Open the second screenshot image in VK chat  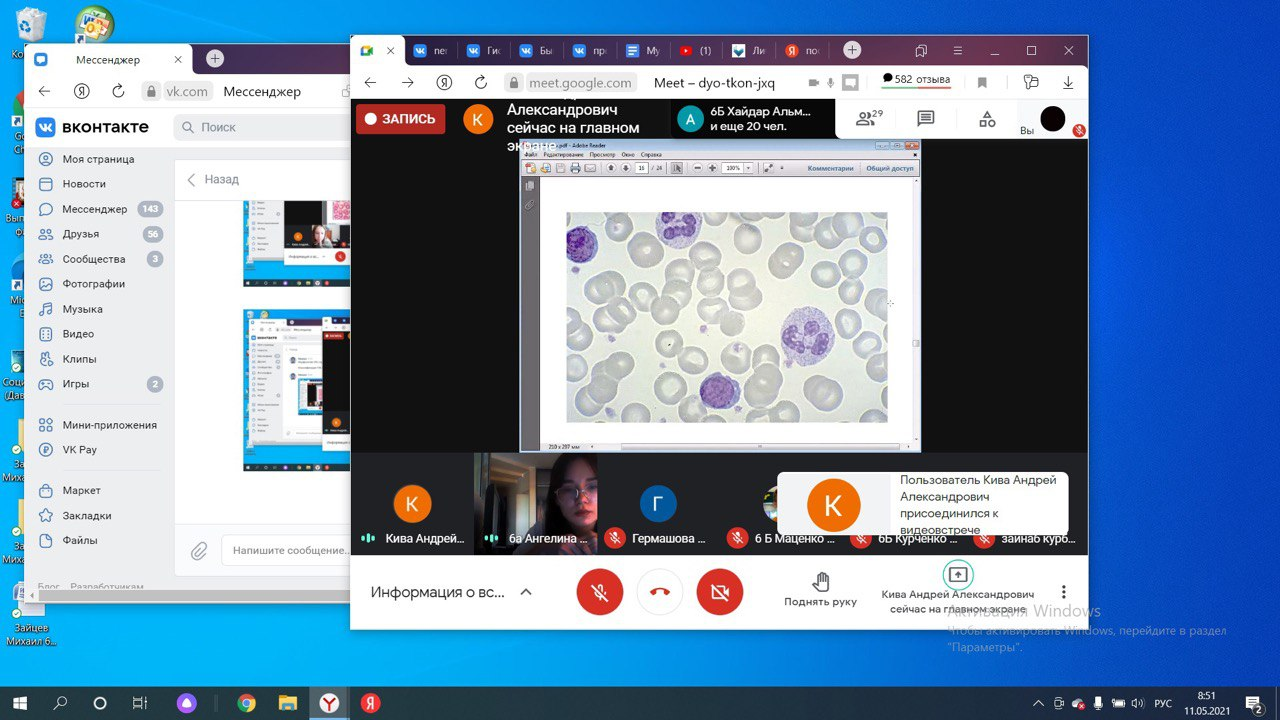[297, 390]
